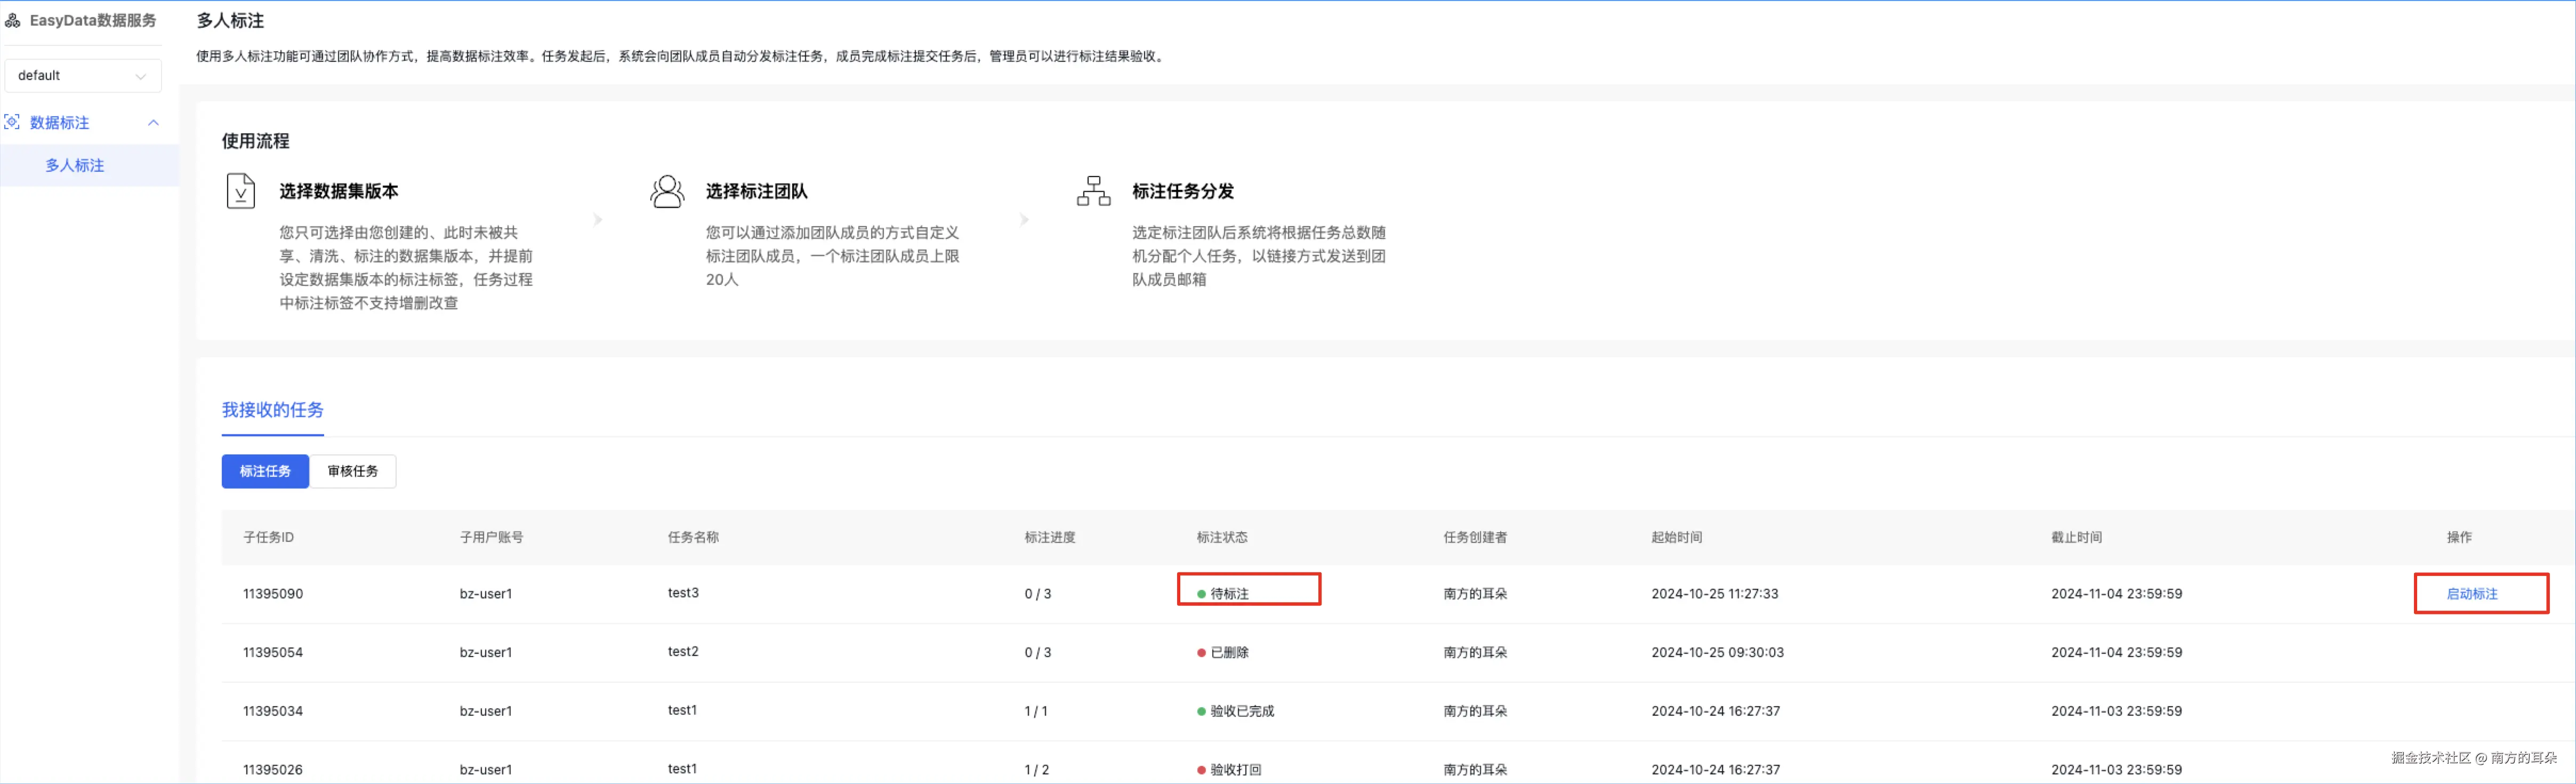Image resolution: width=2576 pixels, height=784 pixels.
Task: Click arrow after 选择数据集版本 step
Action: [x=598, y=219]
